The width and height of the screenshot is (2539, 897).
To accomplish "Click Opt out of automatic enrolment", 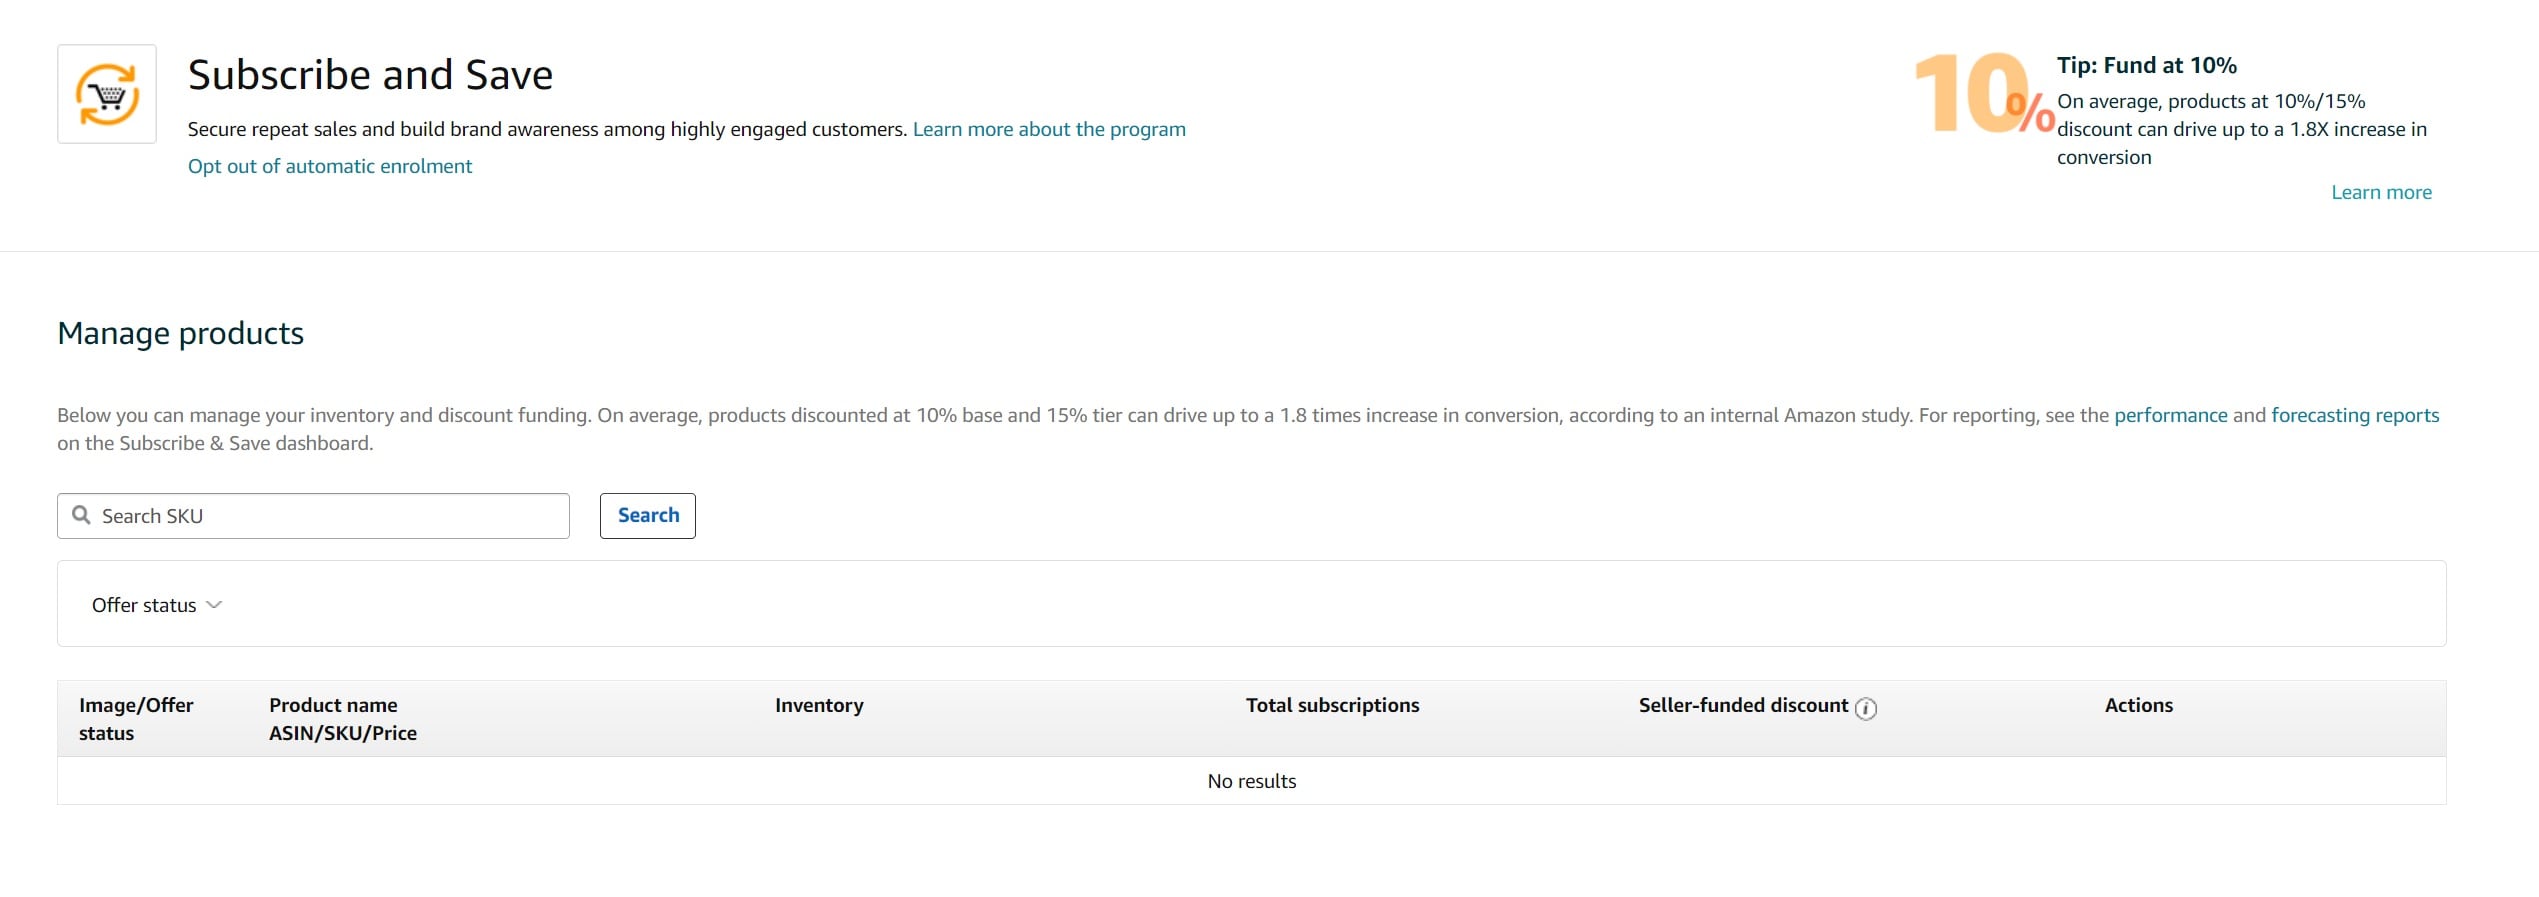I will coord(330,166).
